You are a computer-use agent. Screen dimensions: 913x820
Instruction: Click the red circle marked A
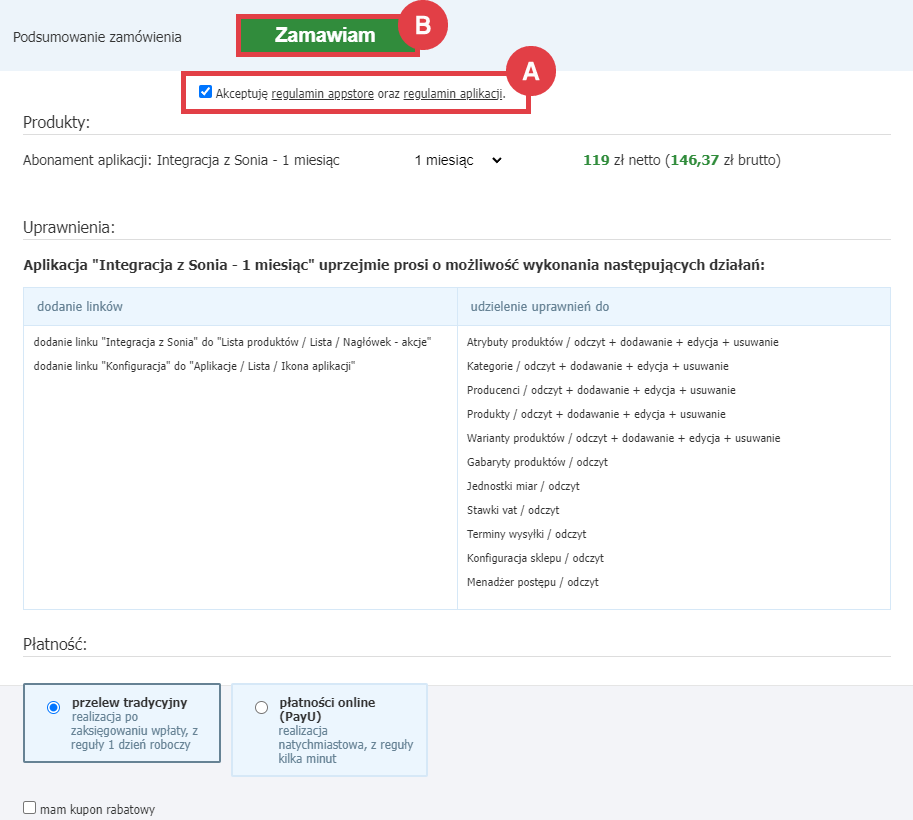tap(531, 71)
